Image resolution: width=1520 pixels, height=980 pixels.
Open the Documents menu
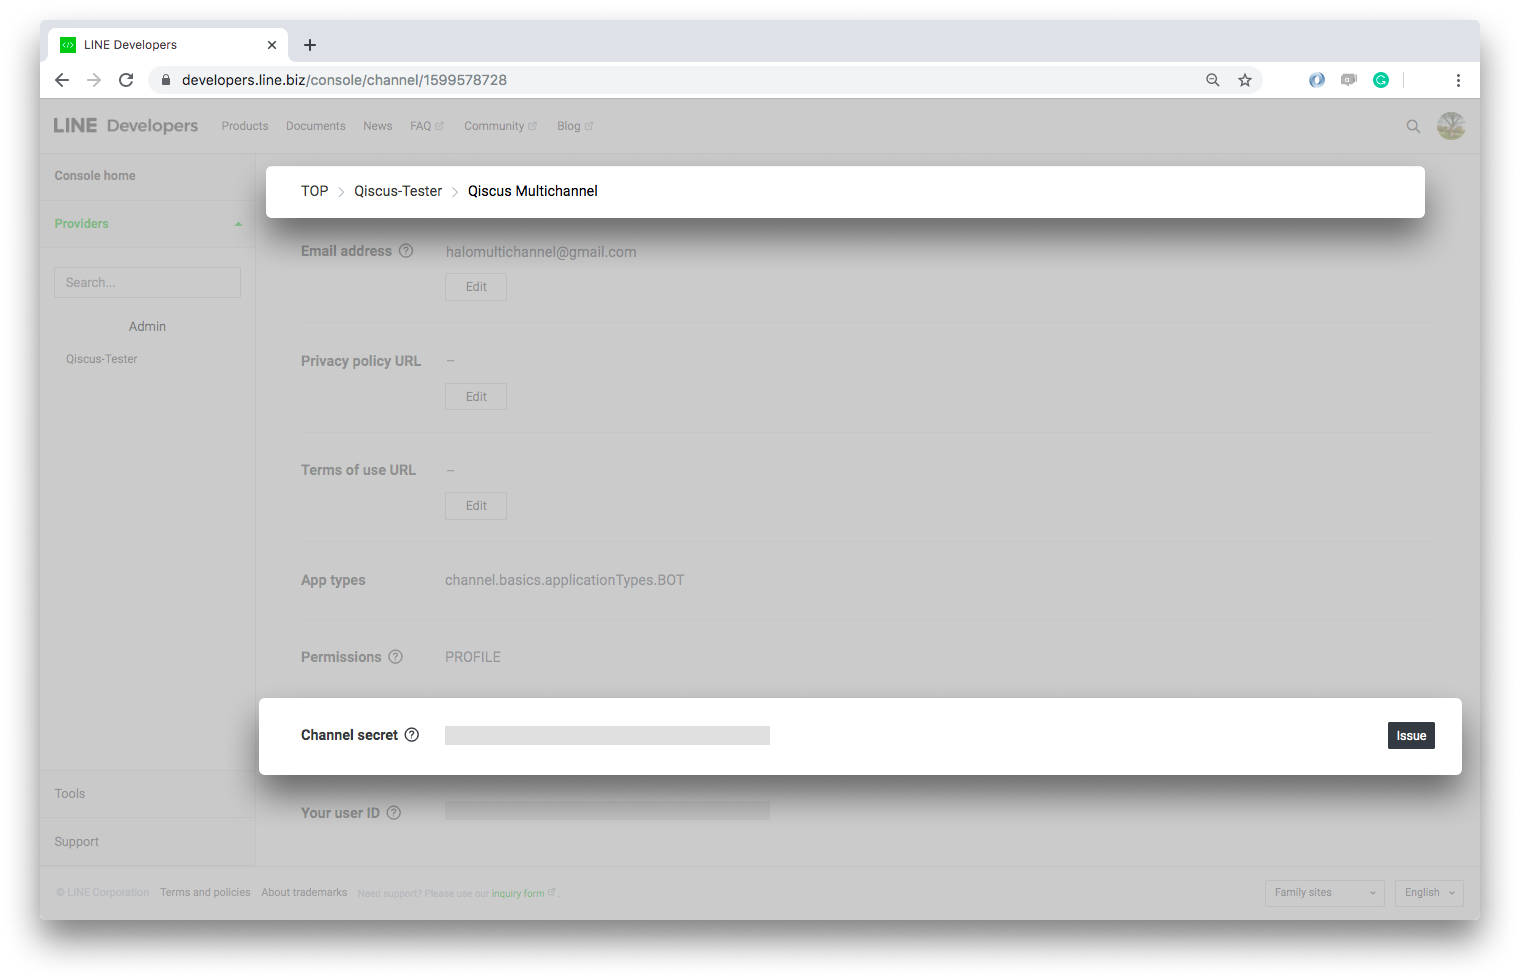click(x=316, y=126)
